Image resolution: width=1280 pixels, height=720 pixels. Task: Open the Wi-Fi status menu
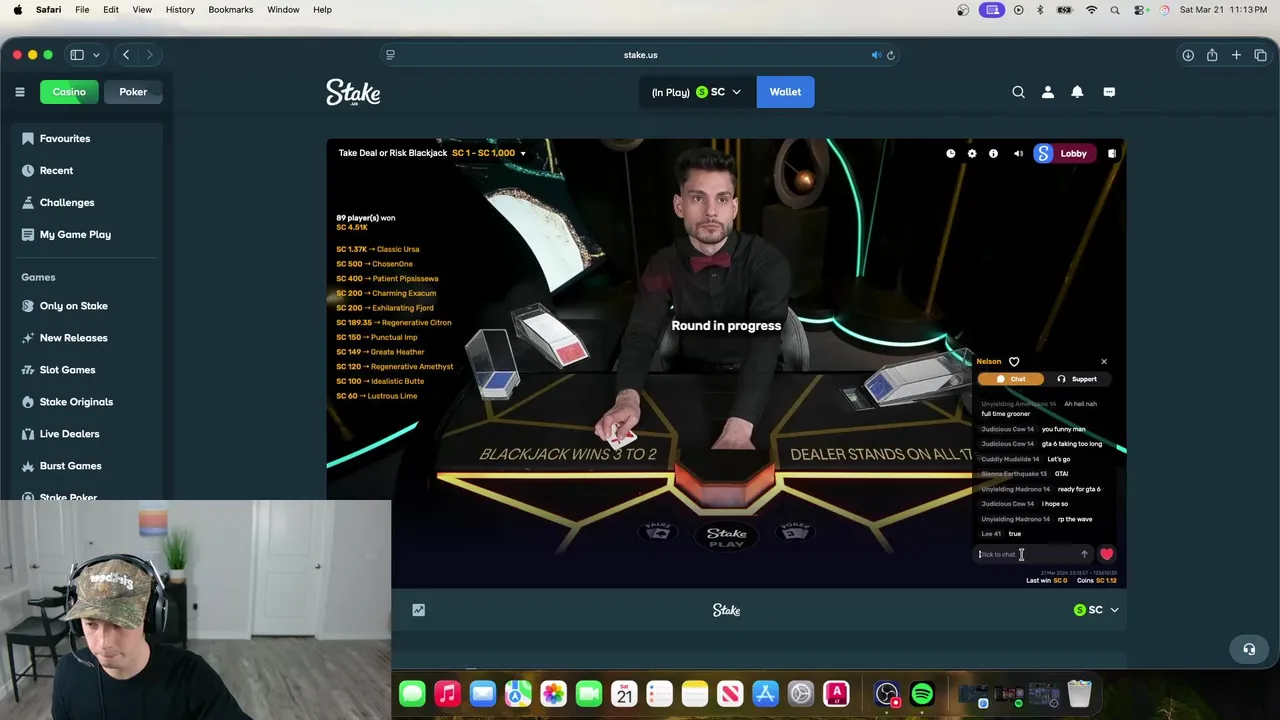[1092, 10]
